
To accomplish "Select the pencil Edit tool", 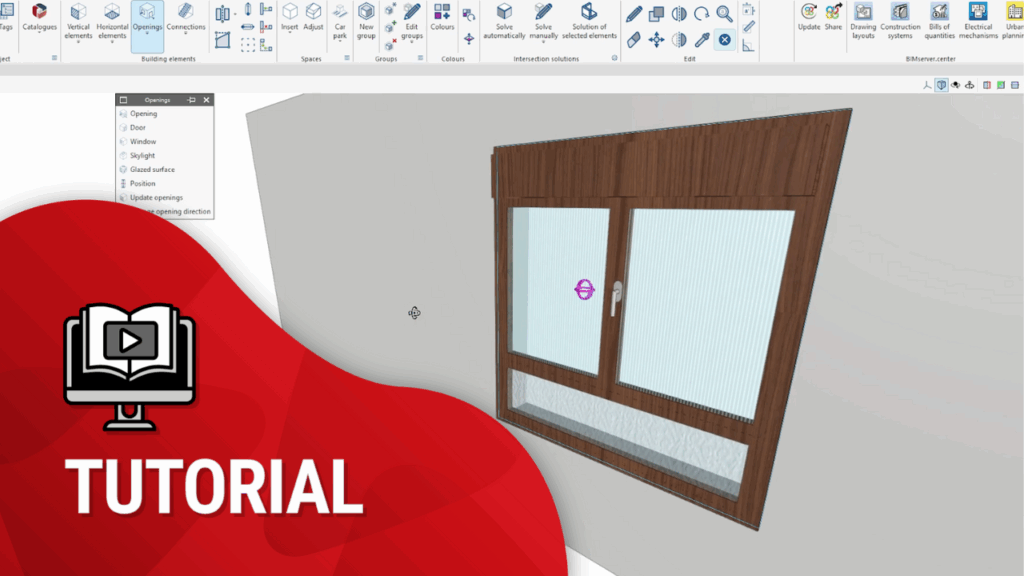I will [x=634, y=14].
